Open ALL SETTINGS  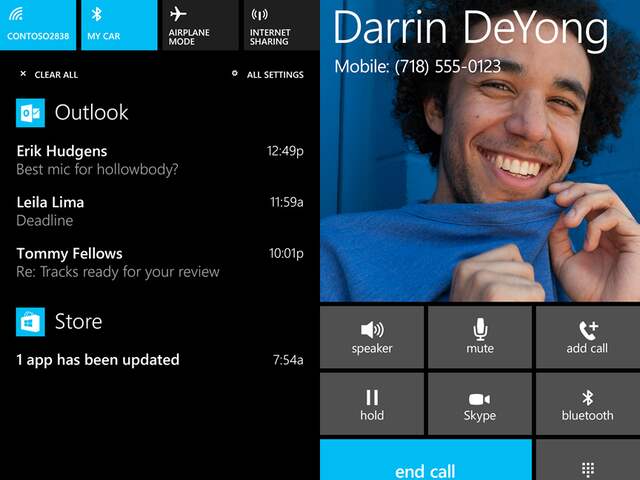pos(268,75)
